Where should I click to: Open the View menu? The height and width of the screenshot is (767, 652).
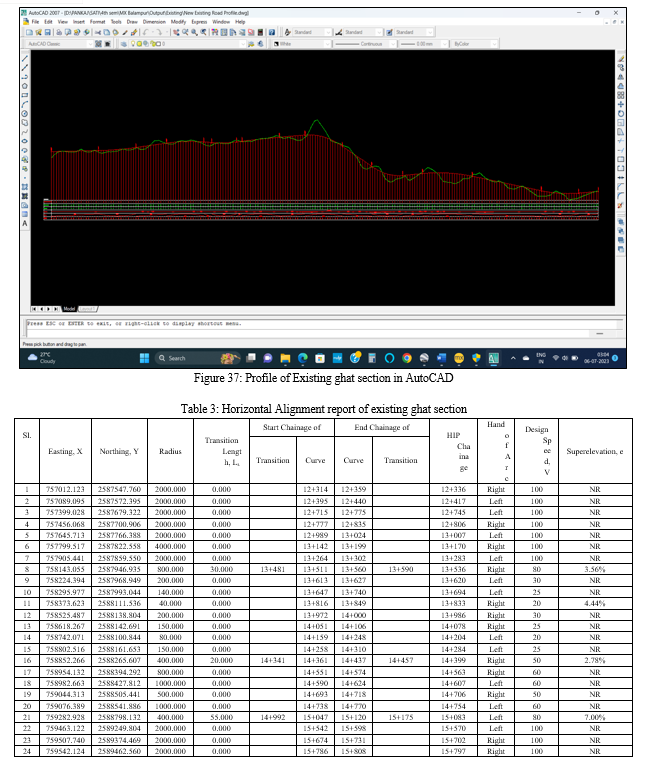63,22
